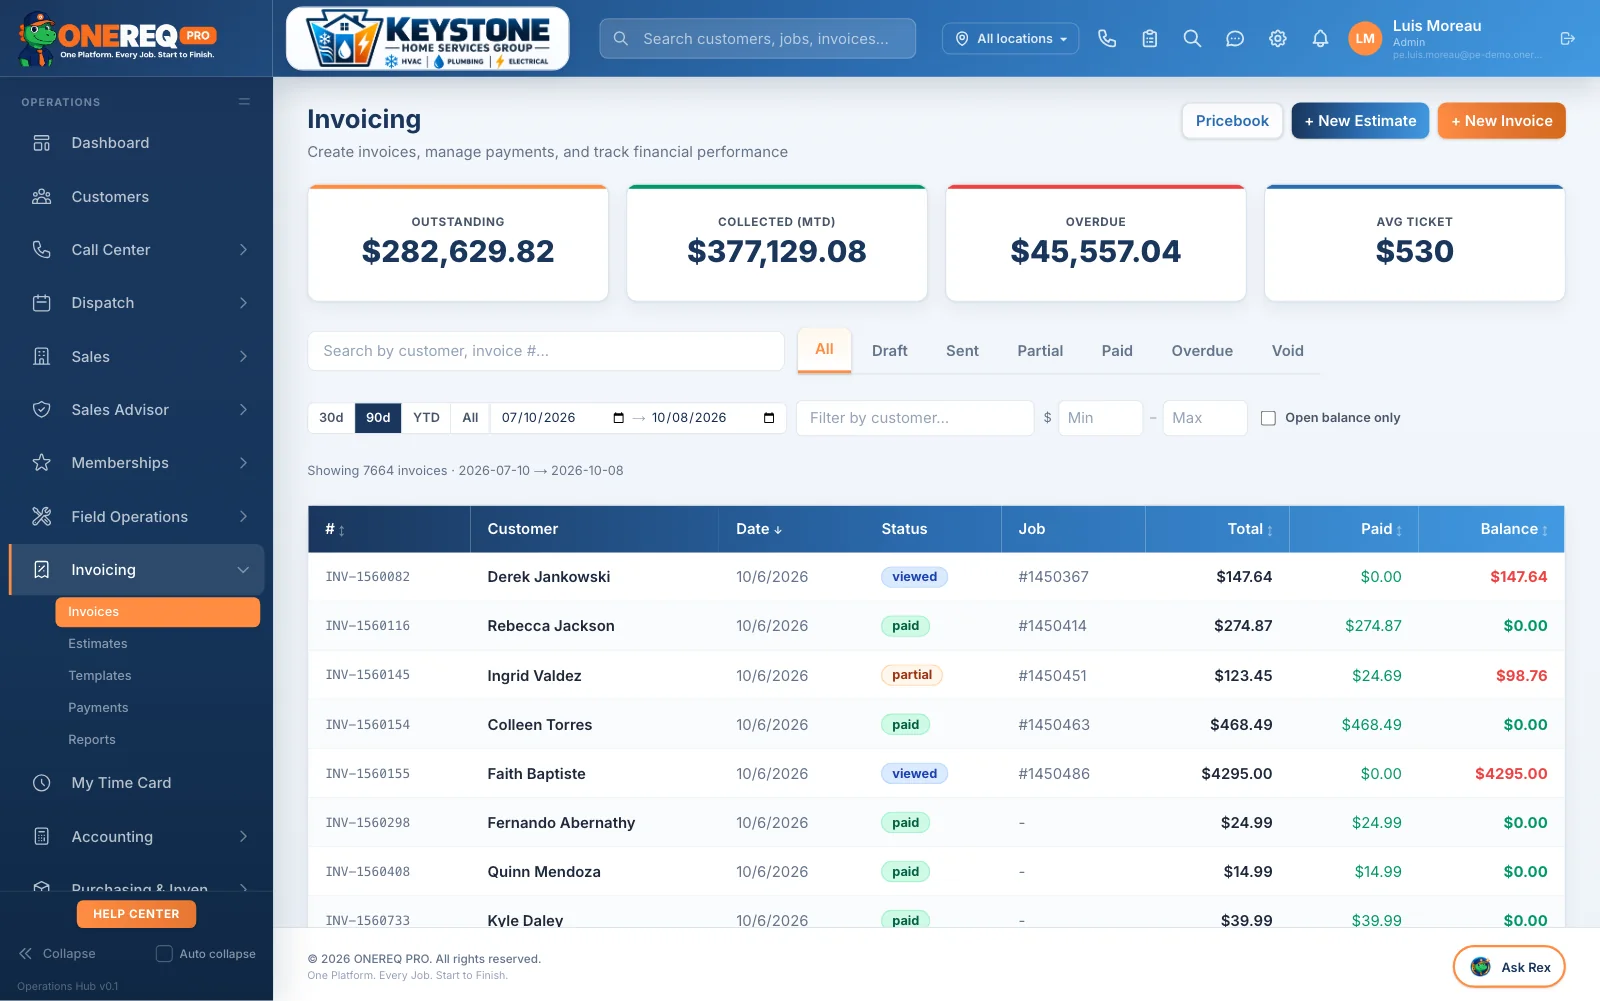1600x1001 pixels.
Task: Click the magnifier icon next to clipboard
Action: click(1192, 38)
